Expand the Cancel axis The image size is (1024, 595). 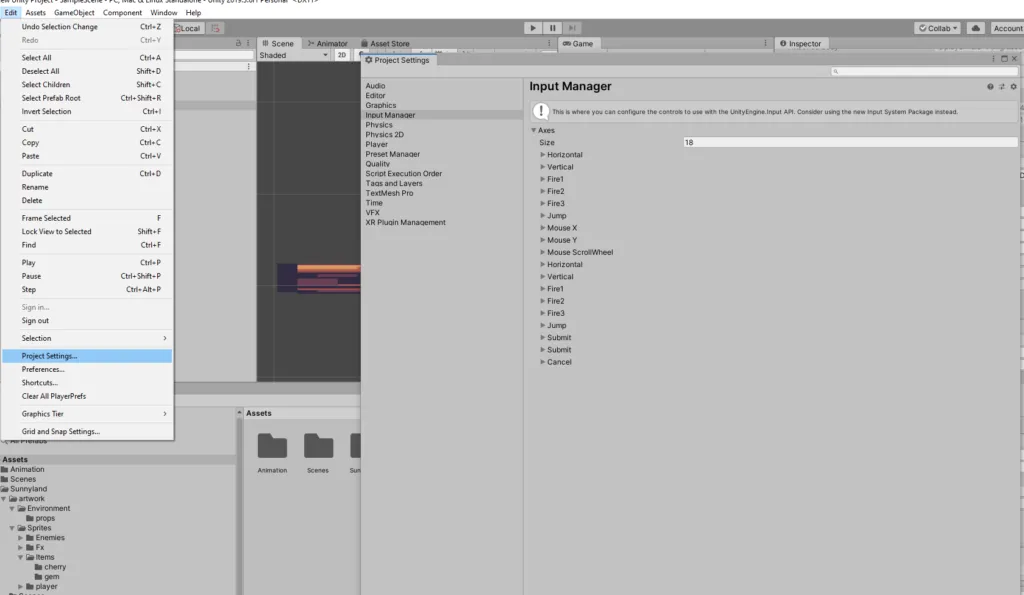tap(543, 362)
